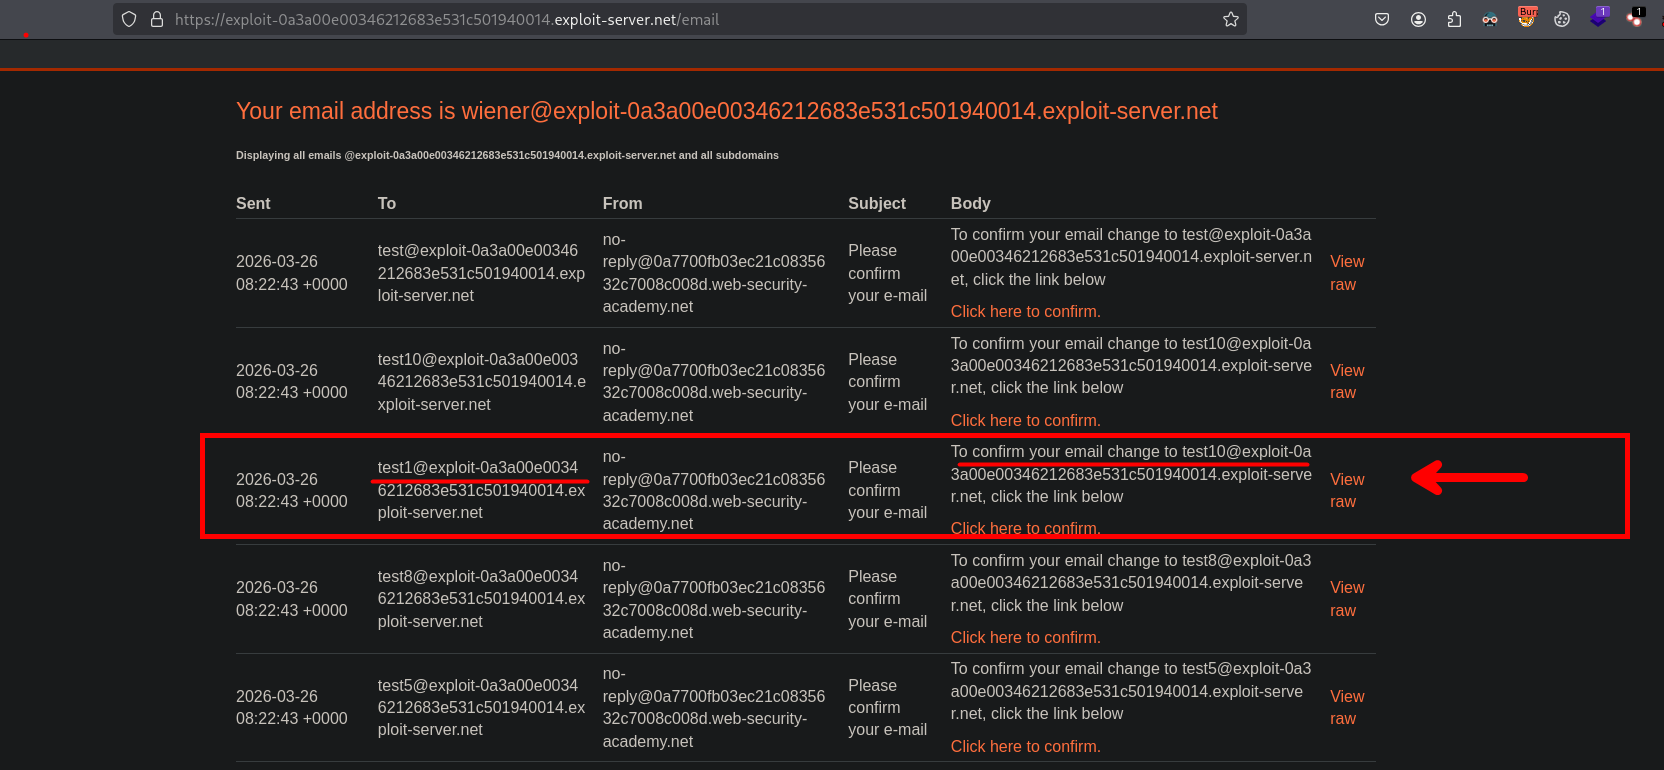
Task: Open the Save to Pocket icon
Action: pos(1382,19)
